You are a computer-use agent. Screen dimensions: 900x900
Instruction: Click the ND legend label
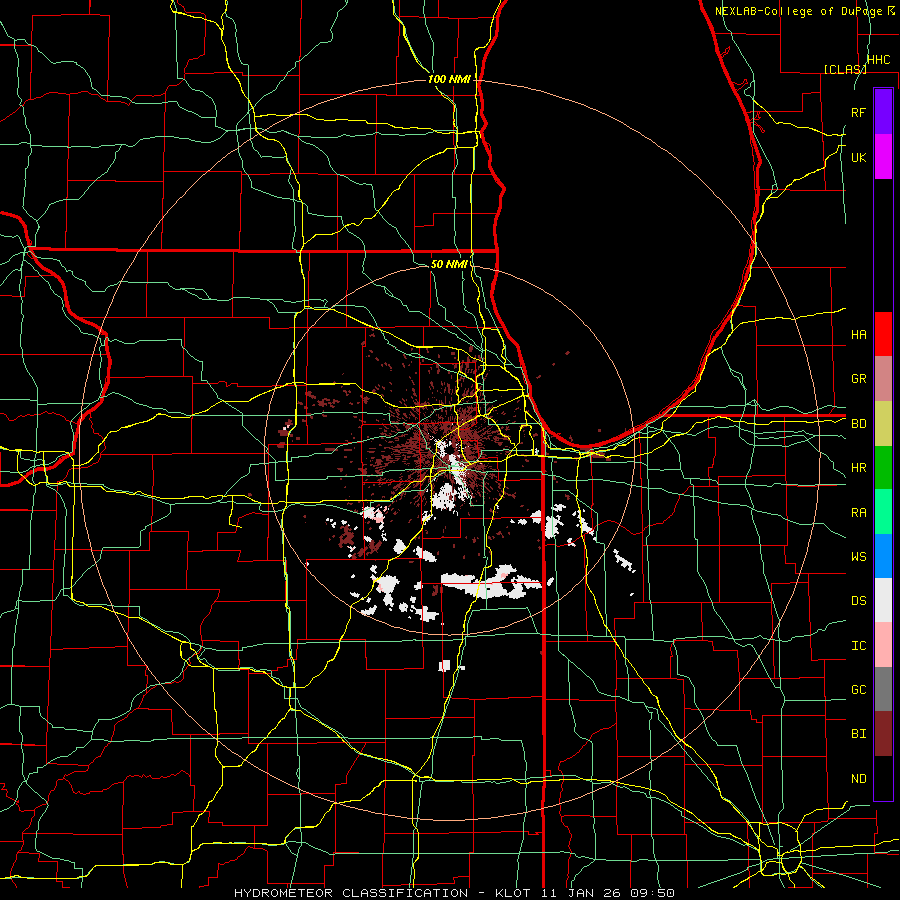click(858, 779)
